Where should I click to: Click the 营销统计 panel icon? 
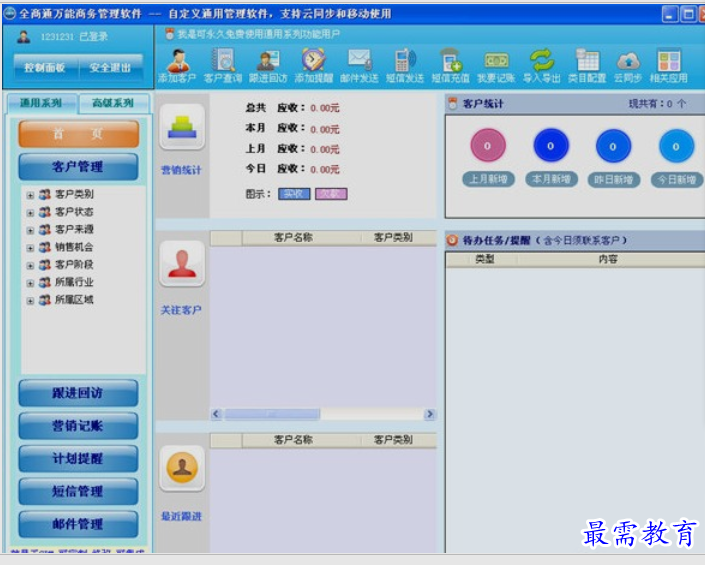[x=182, y=127]
